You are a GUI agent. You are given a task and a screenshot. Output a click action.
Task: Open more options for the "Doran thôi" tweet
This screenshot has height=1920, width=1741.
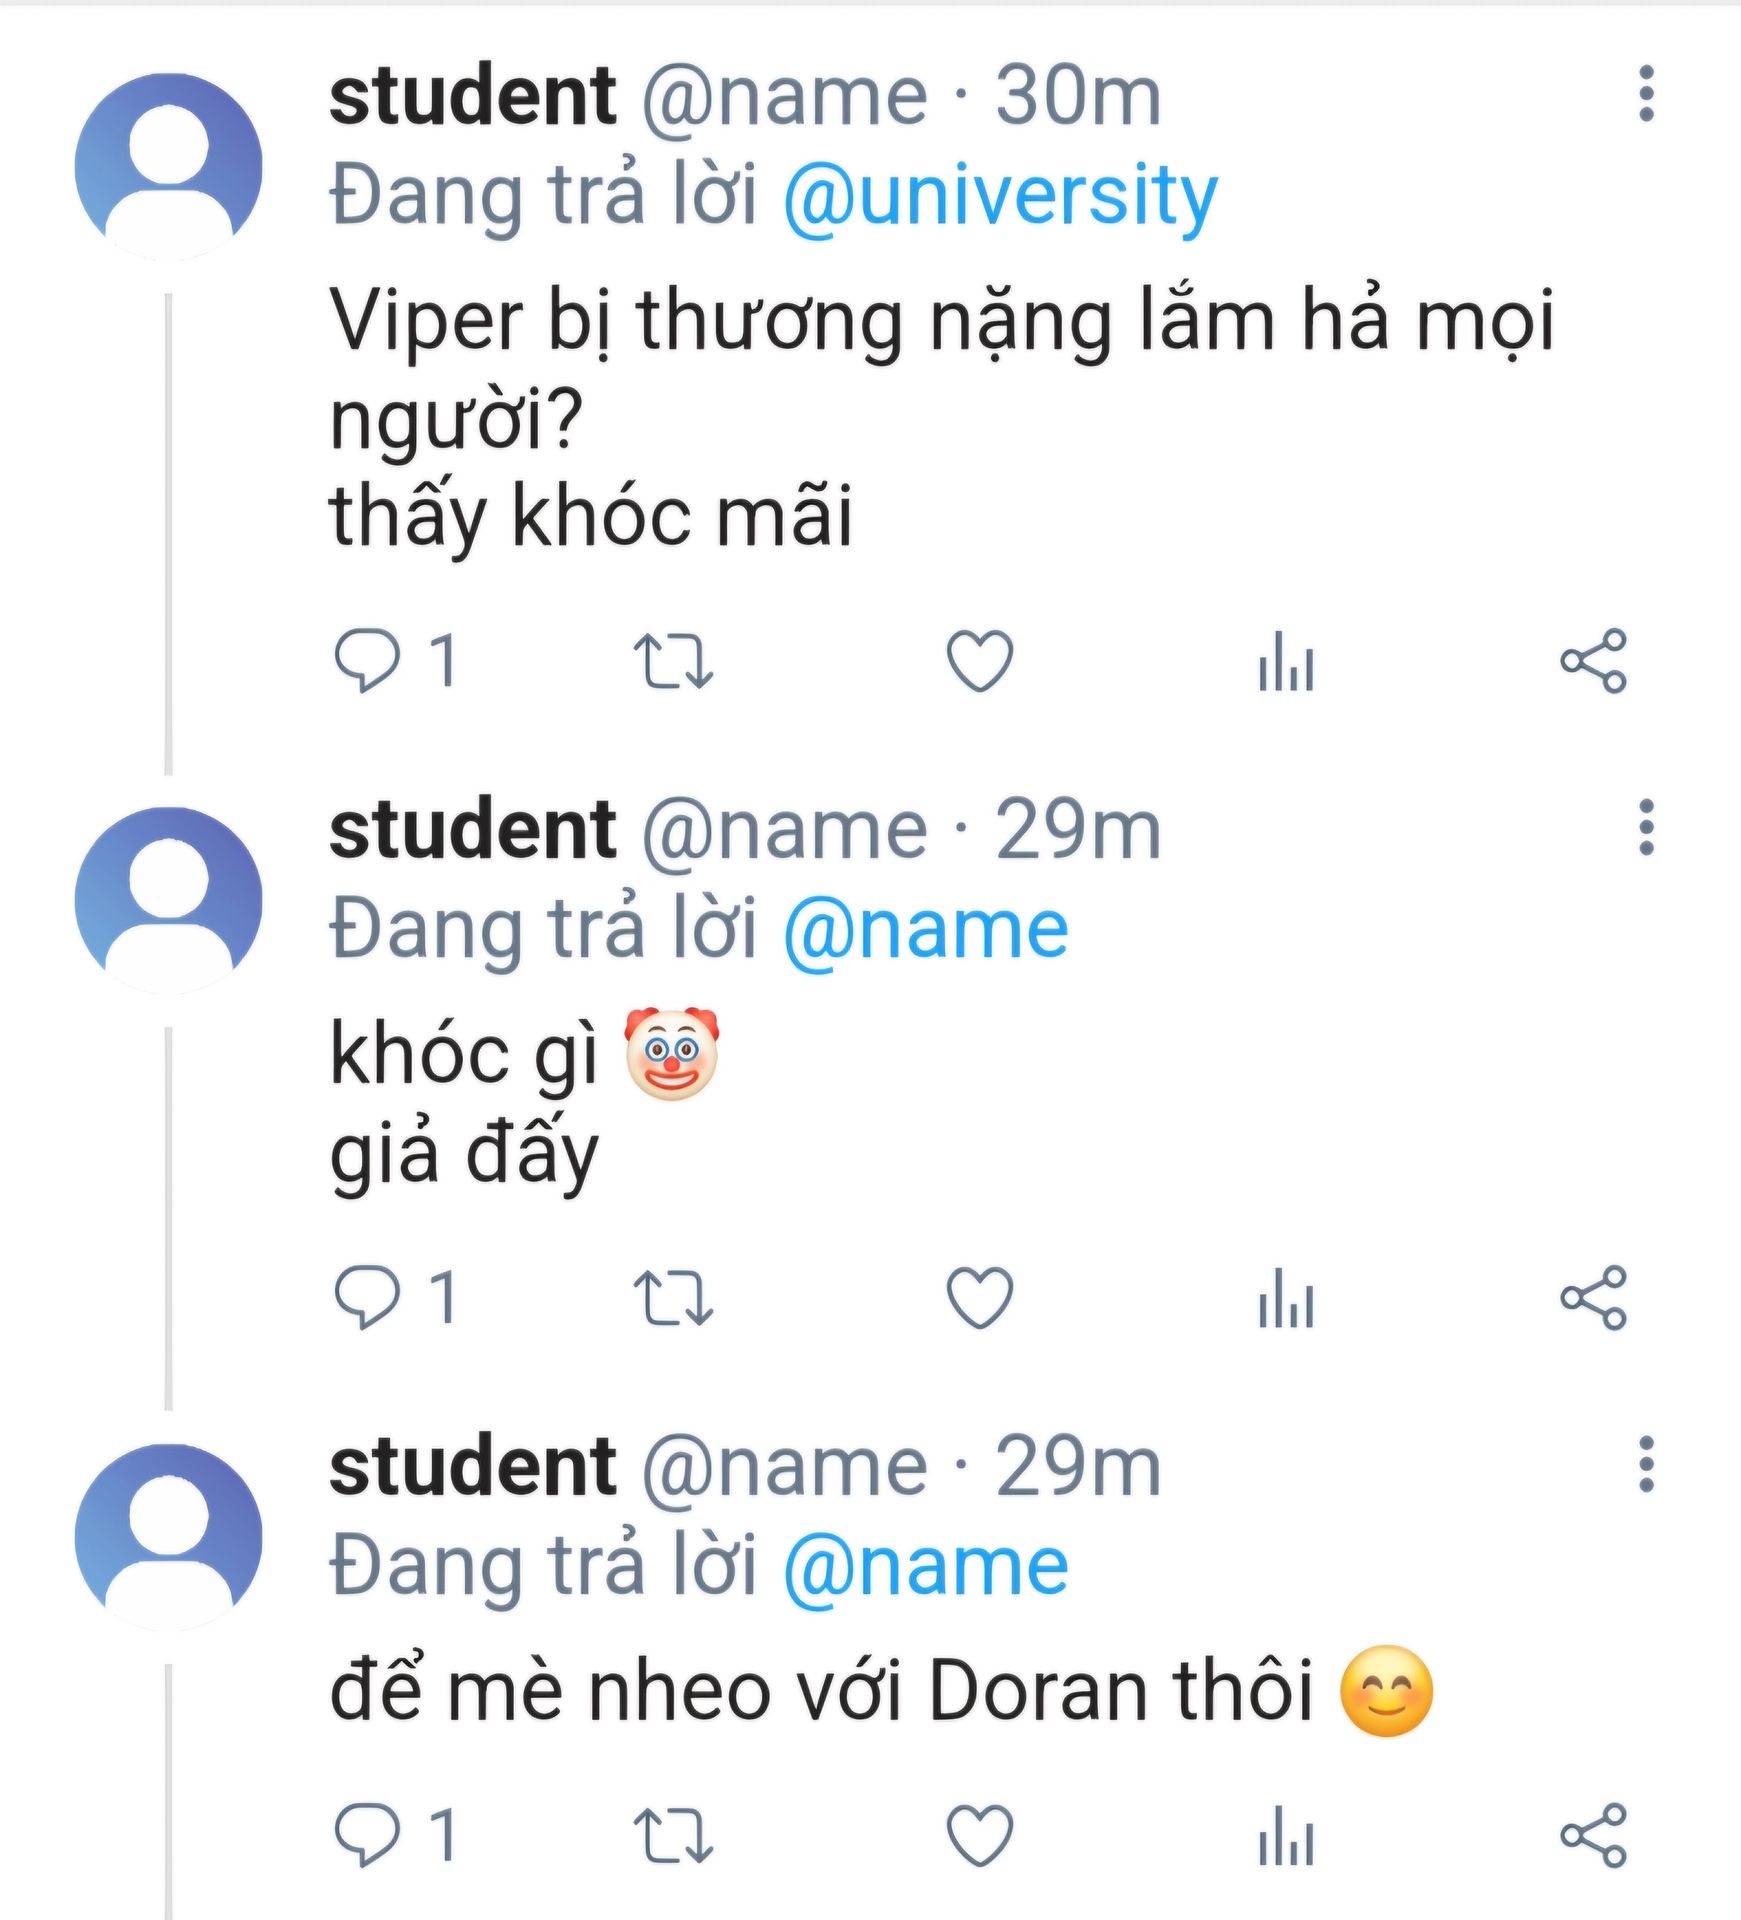coord(1646,1465)
